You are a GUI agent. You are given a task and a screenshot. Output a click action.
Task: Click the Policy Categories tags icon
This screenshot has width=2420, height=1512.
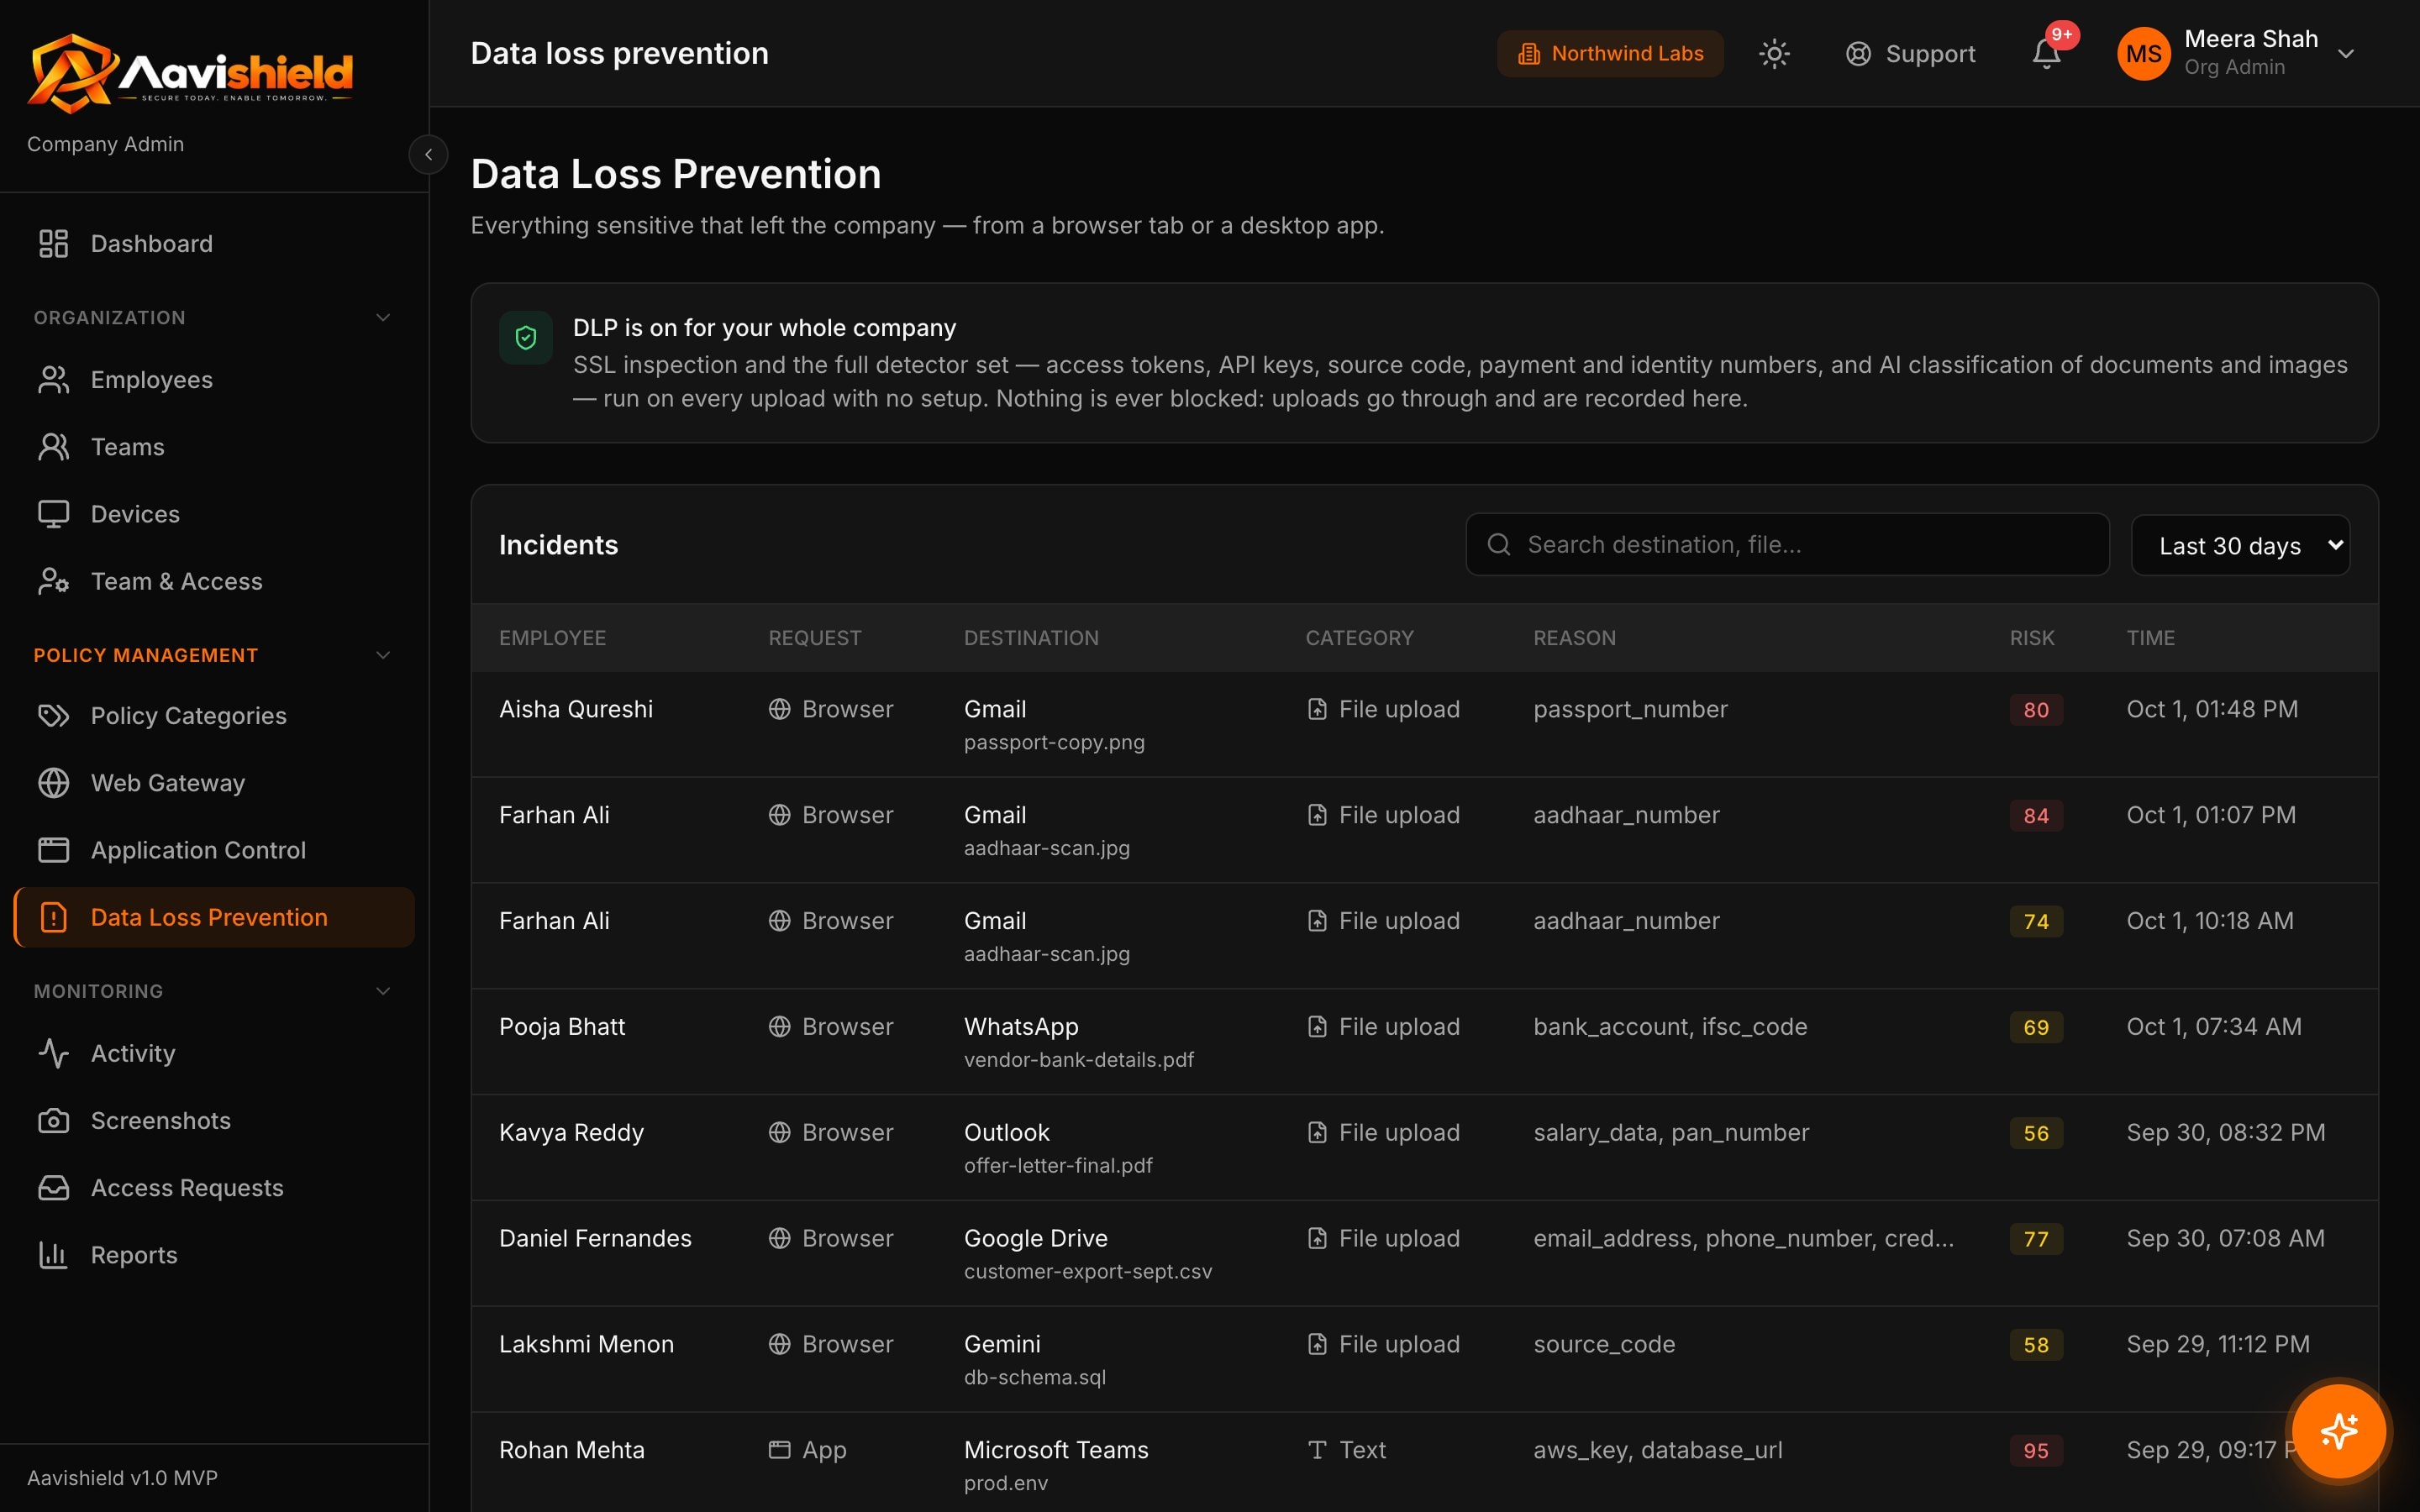(x=53, y=716)
